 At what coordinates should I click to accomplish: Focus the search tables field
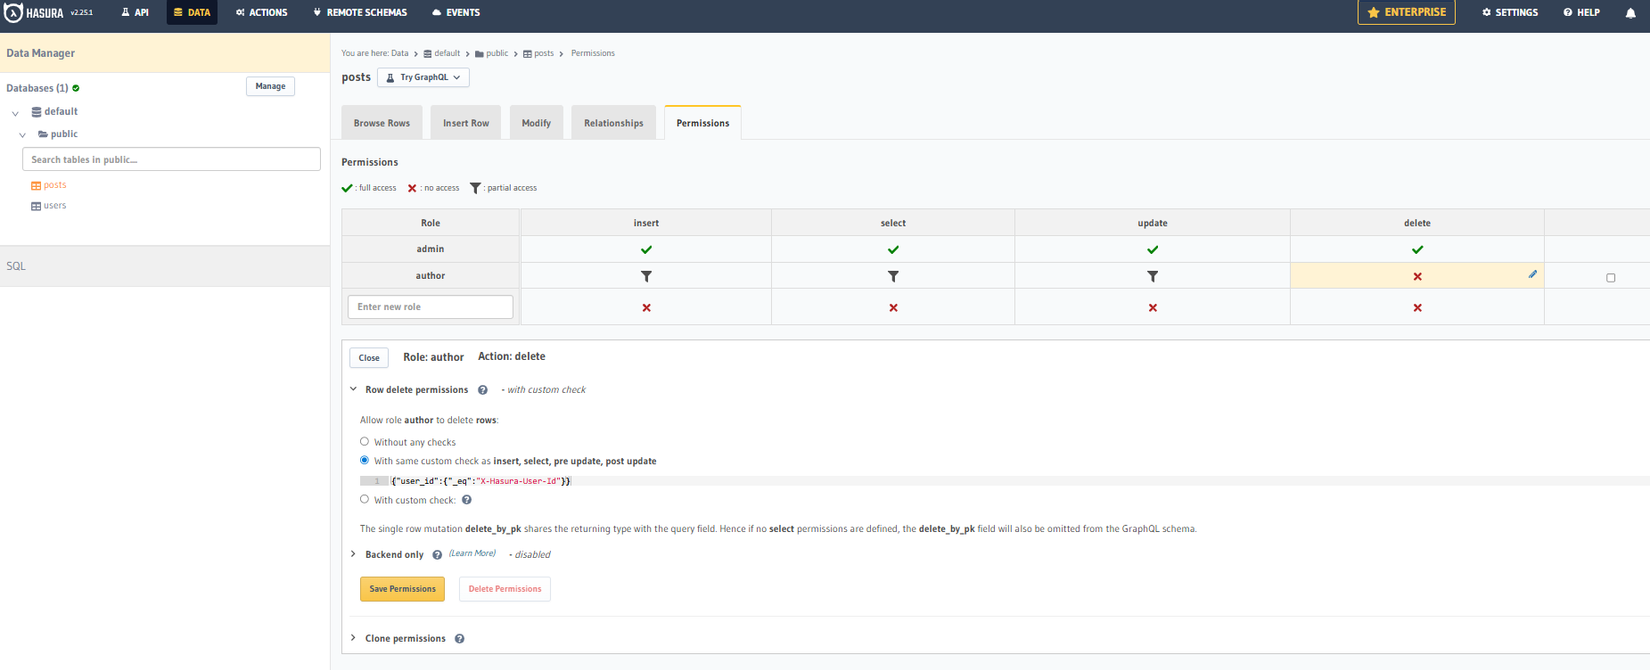coord(171,159)
